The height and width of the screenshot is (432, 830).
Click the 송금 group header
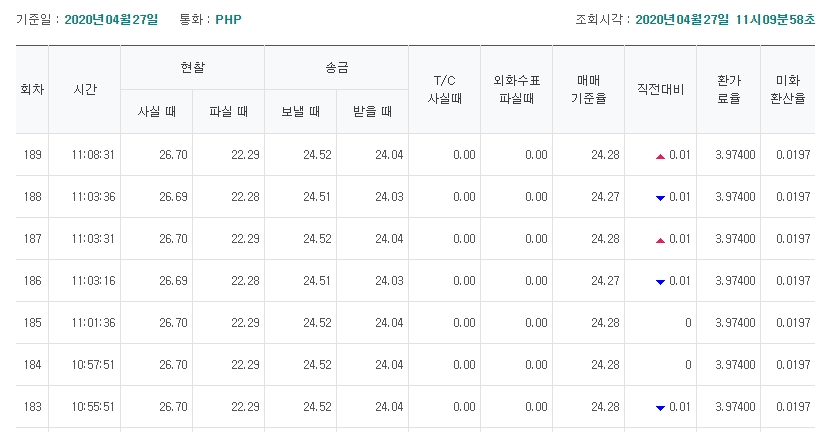[337, 68]
